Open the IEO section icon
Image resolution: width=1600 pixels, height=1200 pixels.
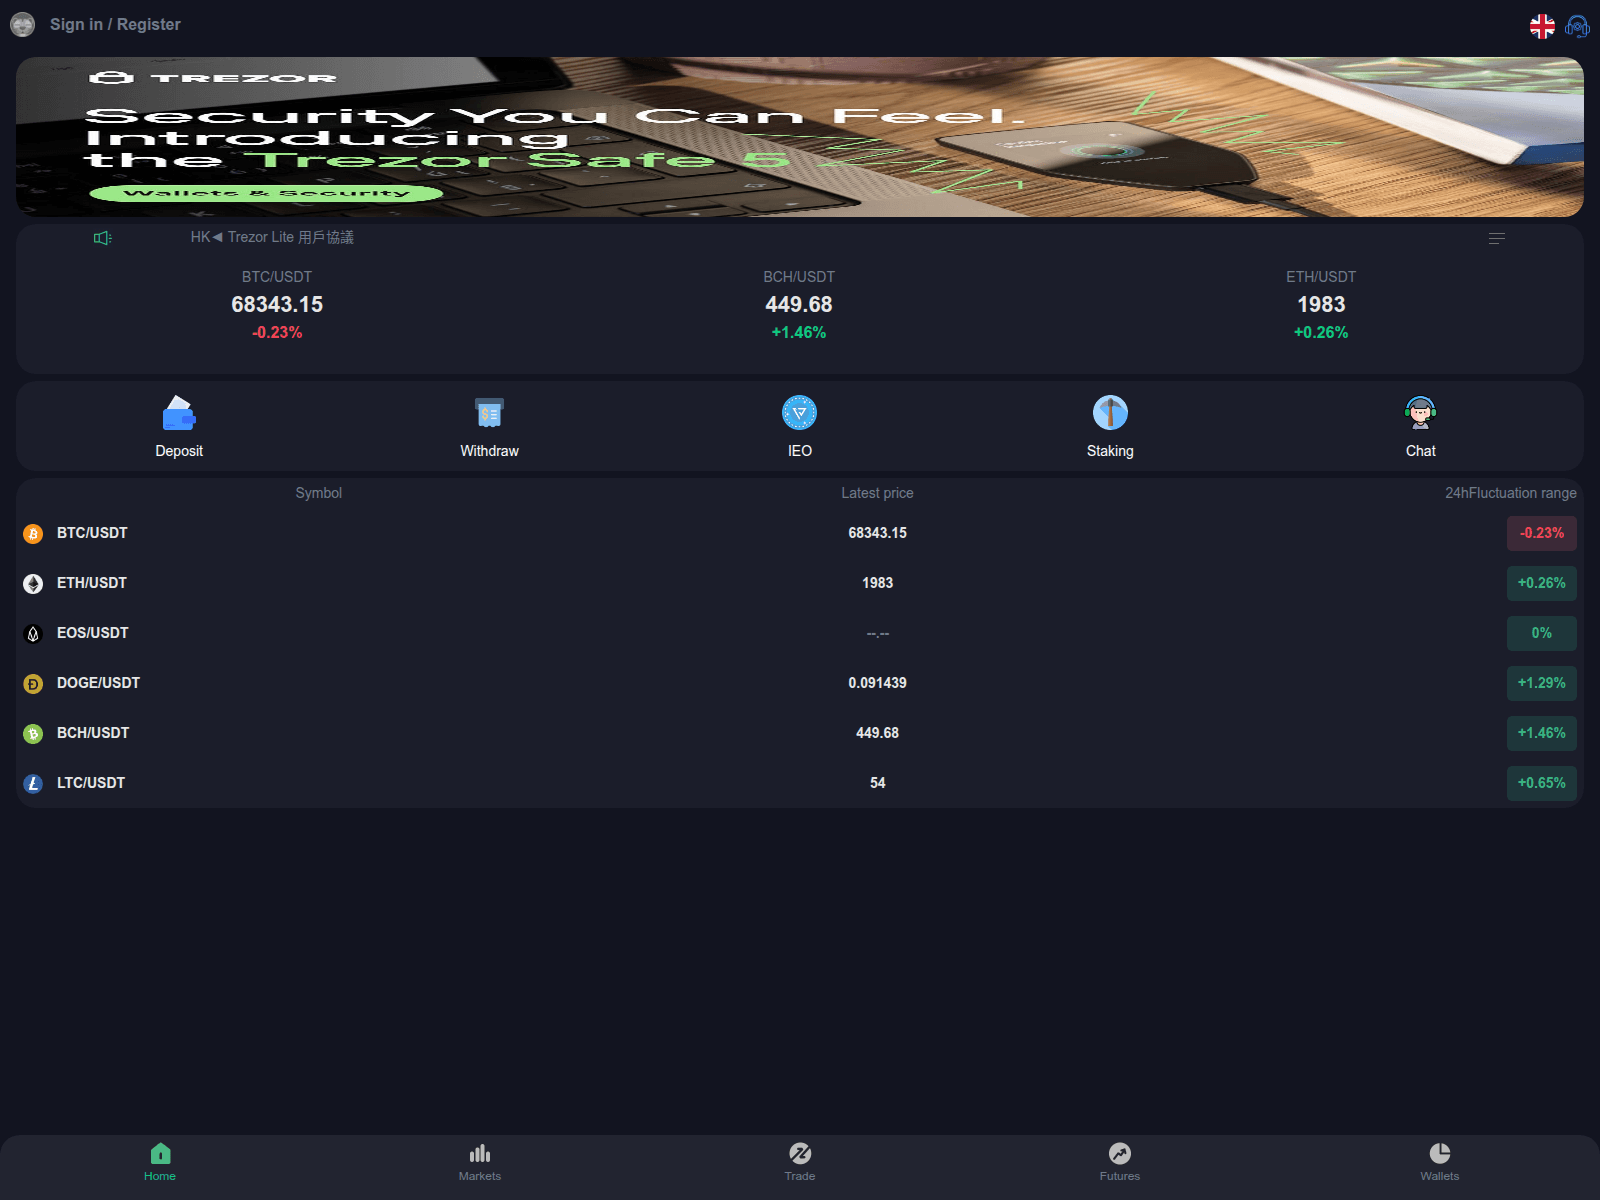pyautogui.click(x=799, y=413)
